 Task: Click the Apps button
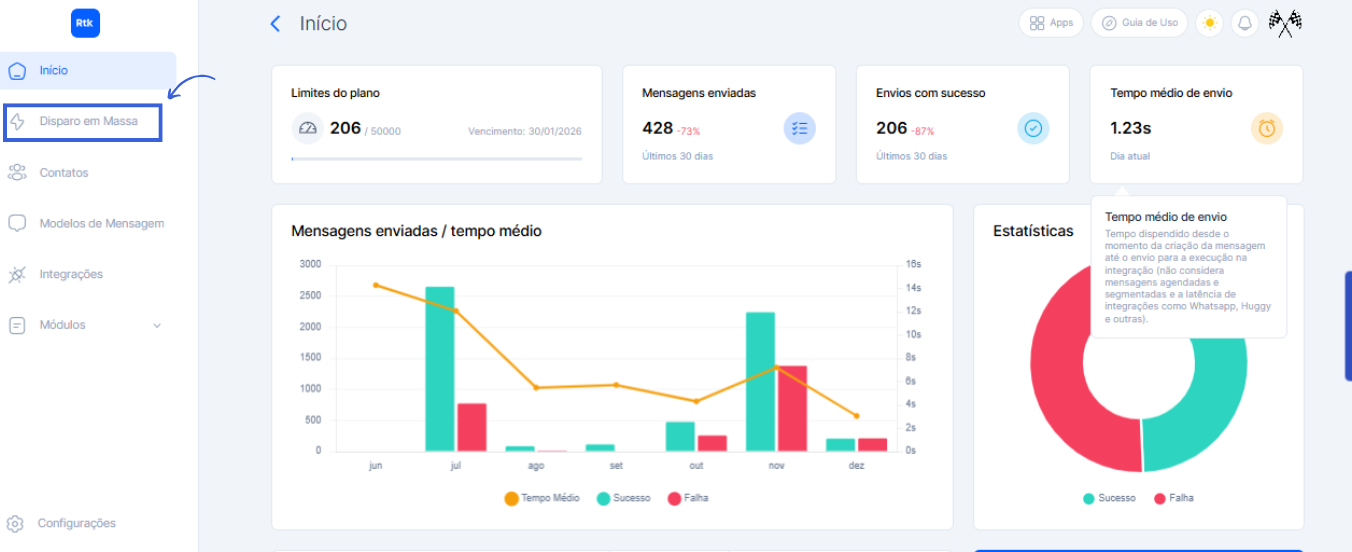click(x=1051, y=23)
